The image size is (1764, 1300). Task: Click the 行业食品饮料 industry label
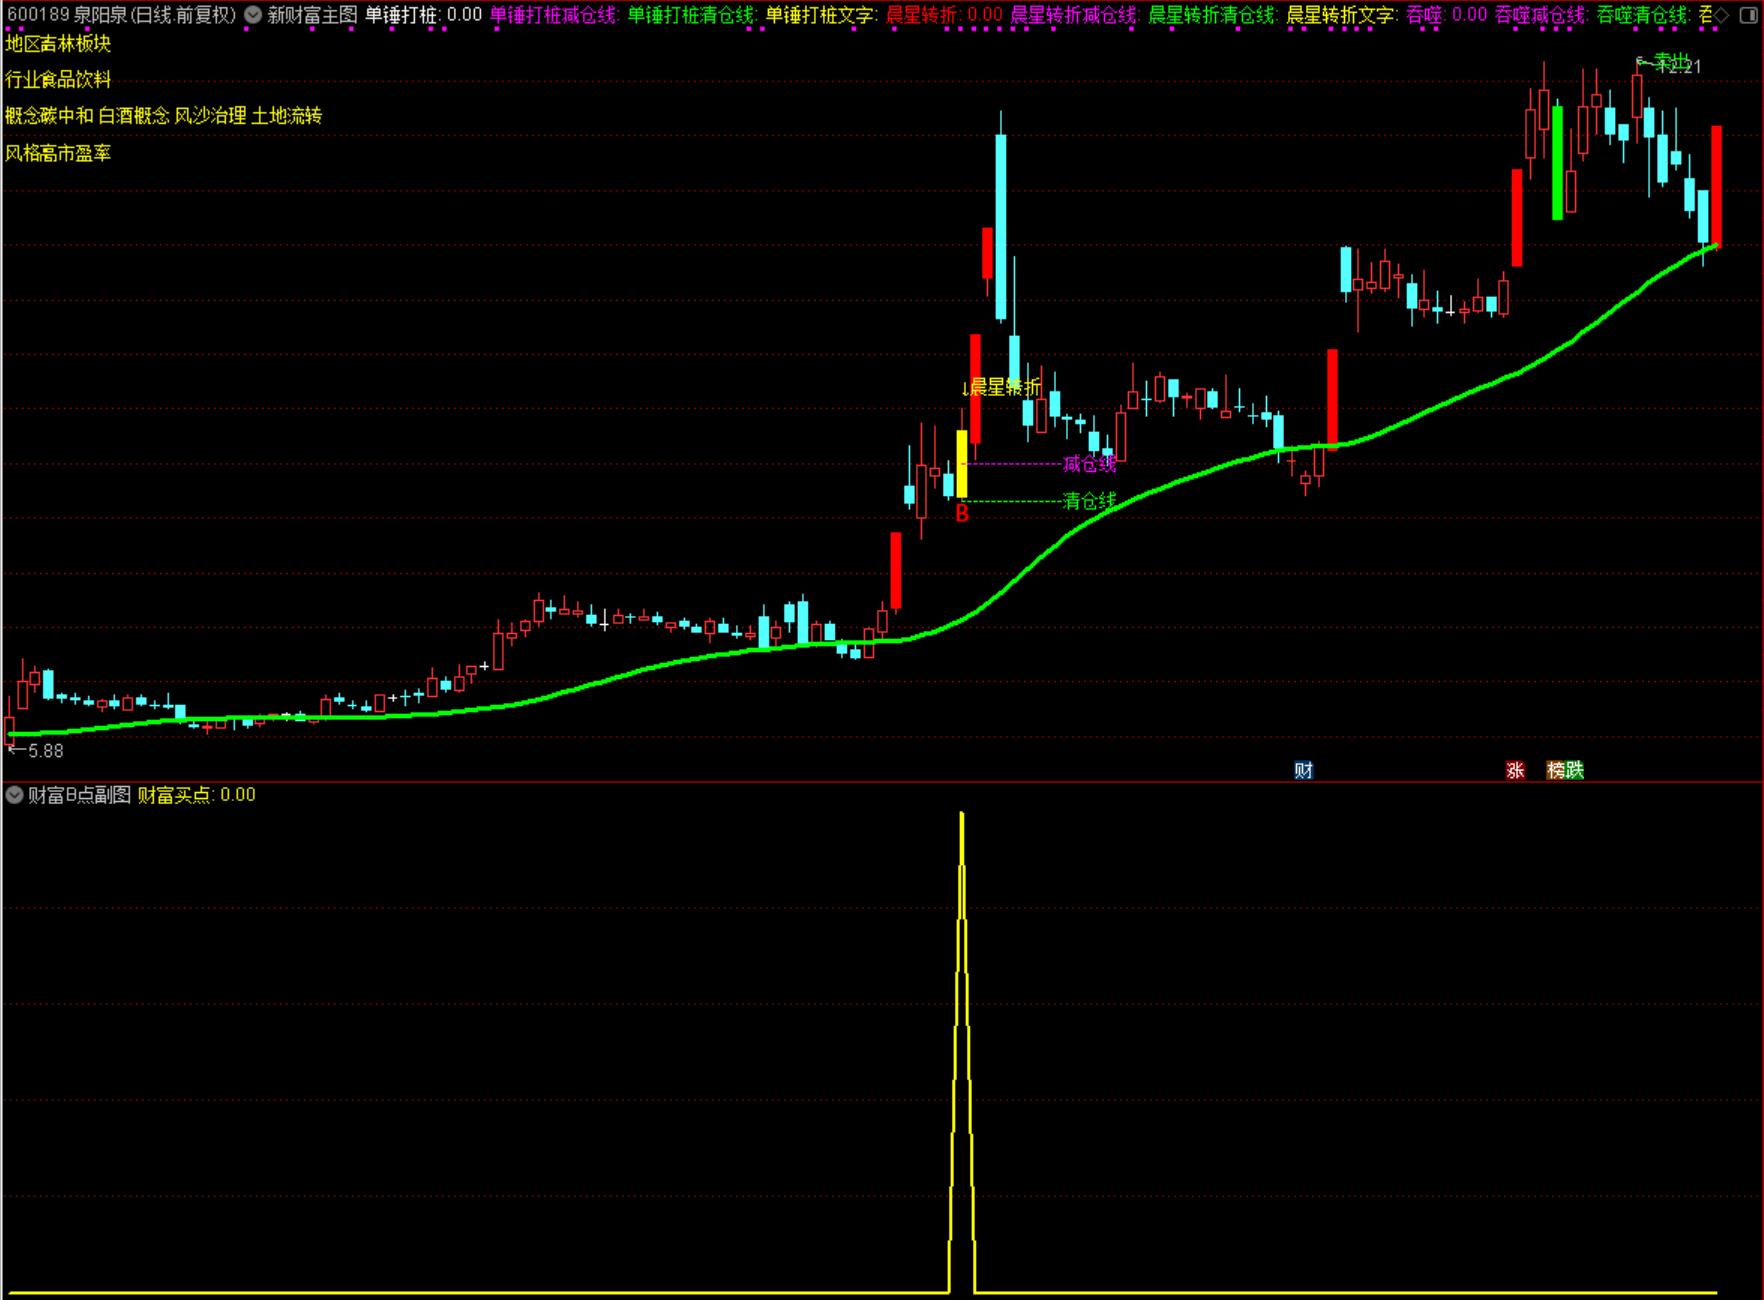[58, 80]
